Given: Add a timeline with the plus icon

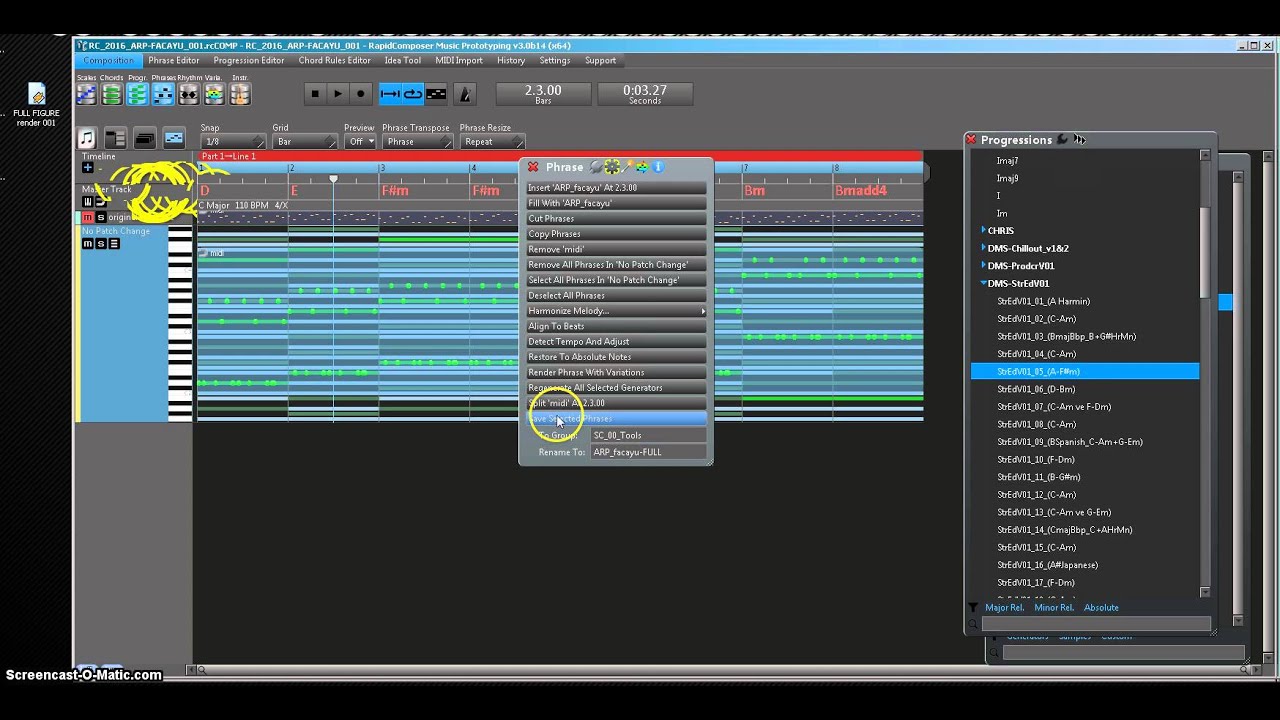Looking at the screenshot, I should click(87, 168).
